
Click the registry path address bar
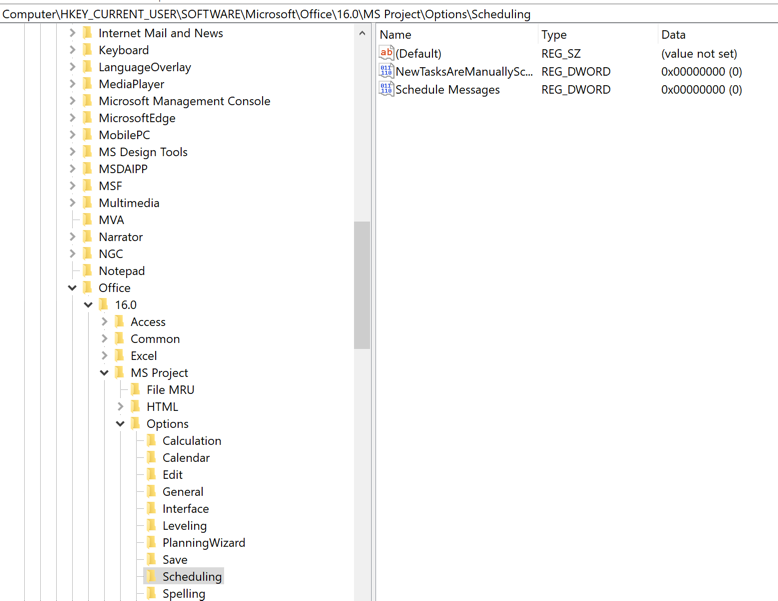coord(389,14)
